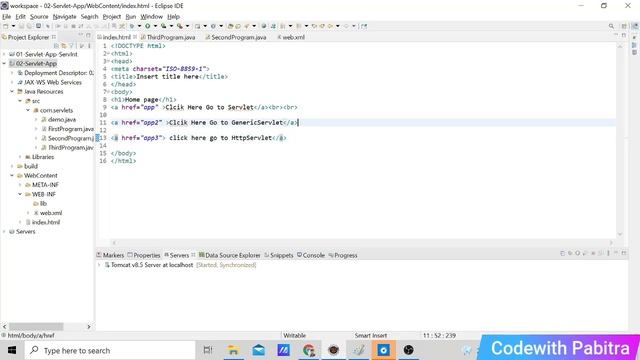640x360 pixels.
Task: Select the Java EE perspective icon
Action: [x=635, y=26]
